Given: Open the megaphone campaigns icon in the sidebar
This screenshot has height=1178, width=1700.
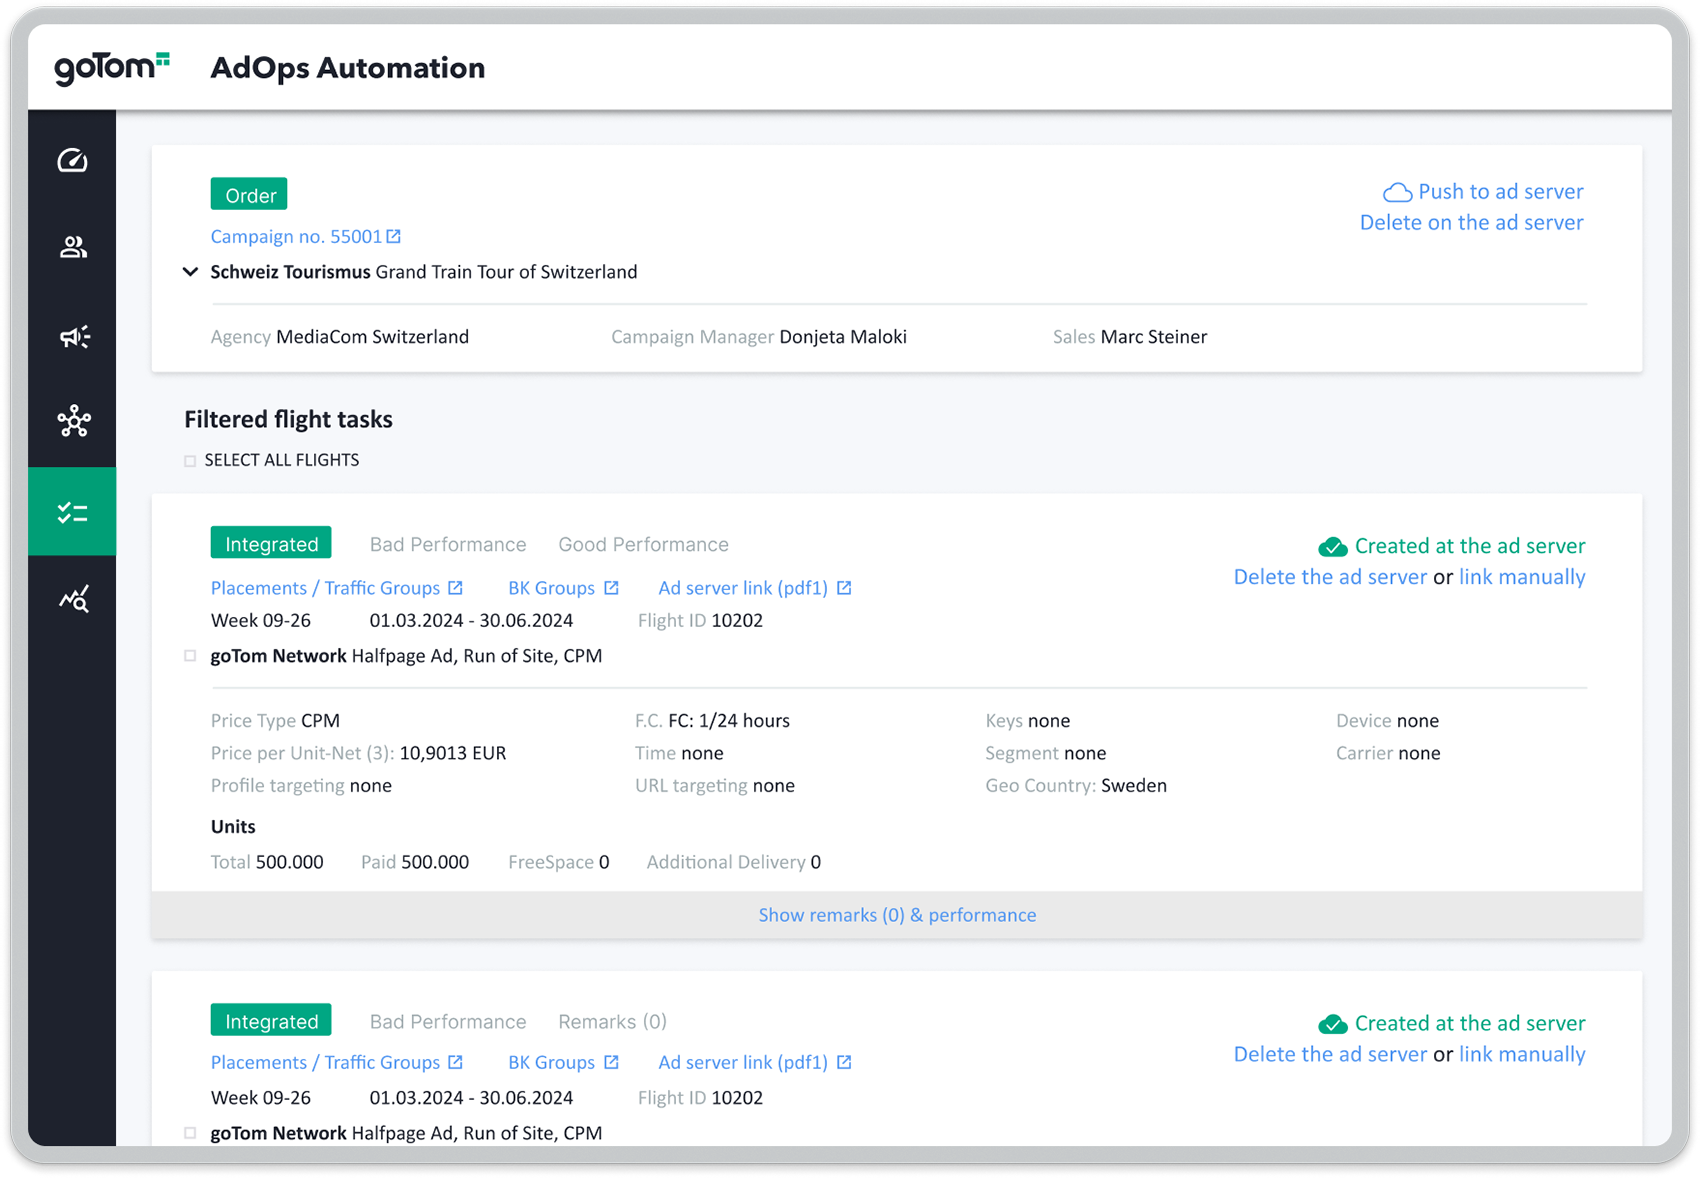Looking at the screenshot, I should pos(74,336).
